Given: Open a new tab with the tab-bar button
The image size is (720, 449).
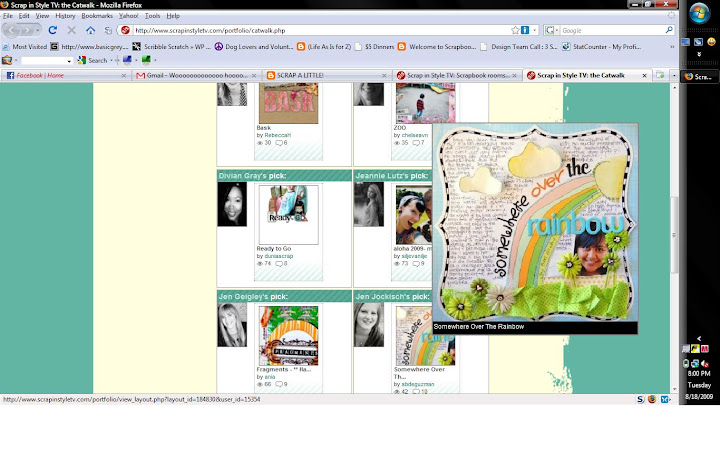Looking at the screenshot, I should tap(660, 75).
